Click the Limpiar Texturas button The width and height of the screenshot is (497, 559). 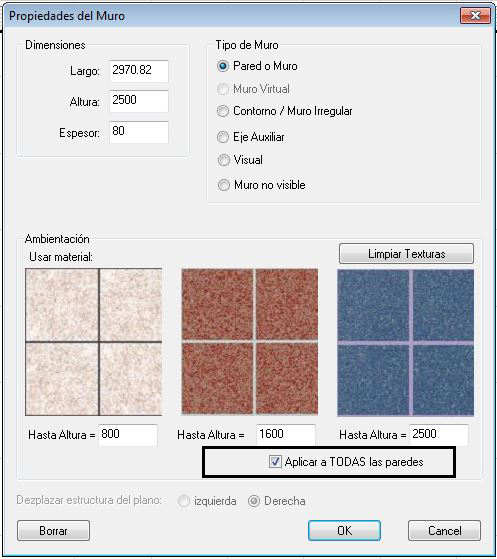click(406, 254)
